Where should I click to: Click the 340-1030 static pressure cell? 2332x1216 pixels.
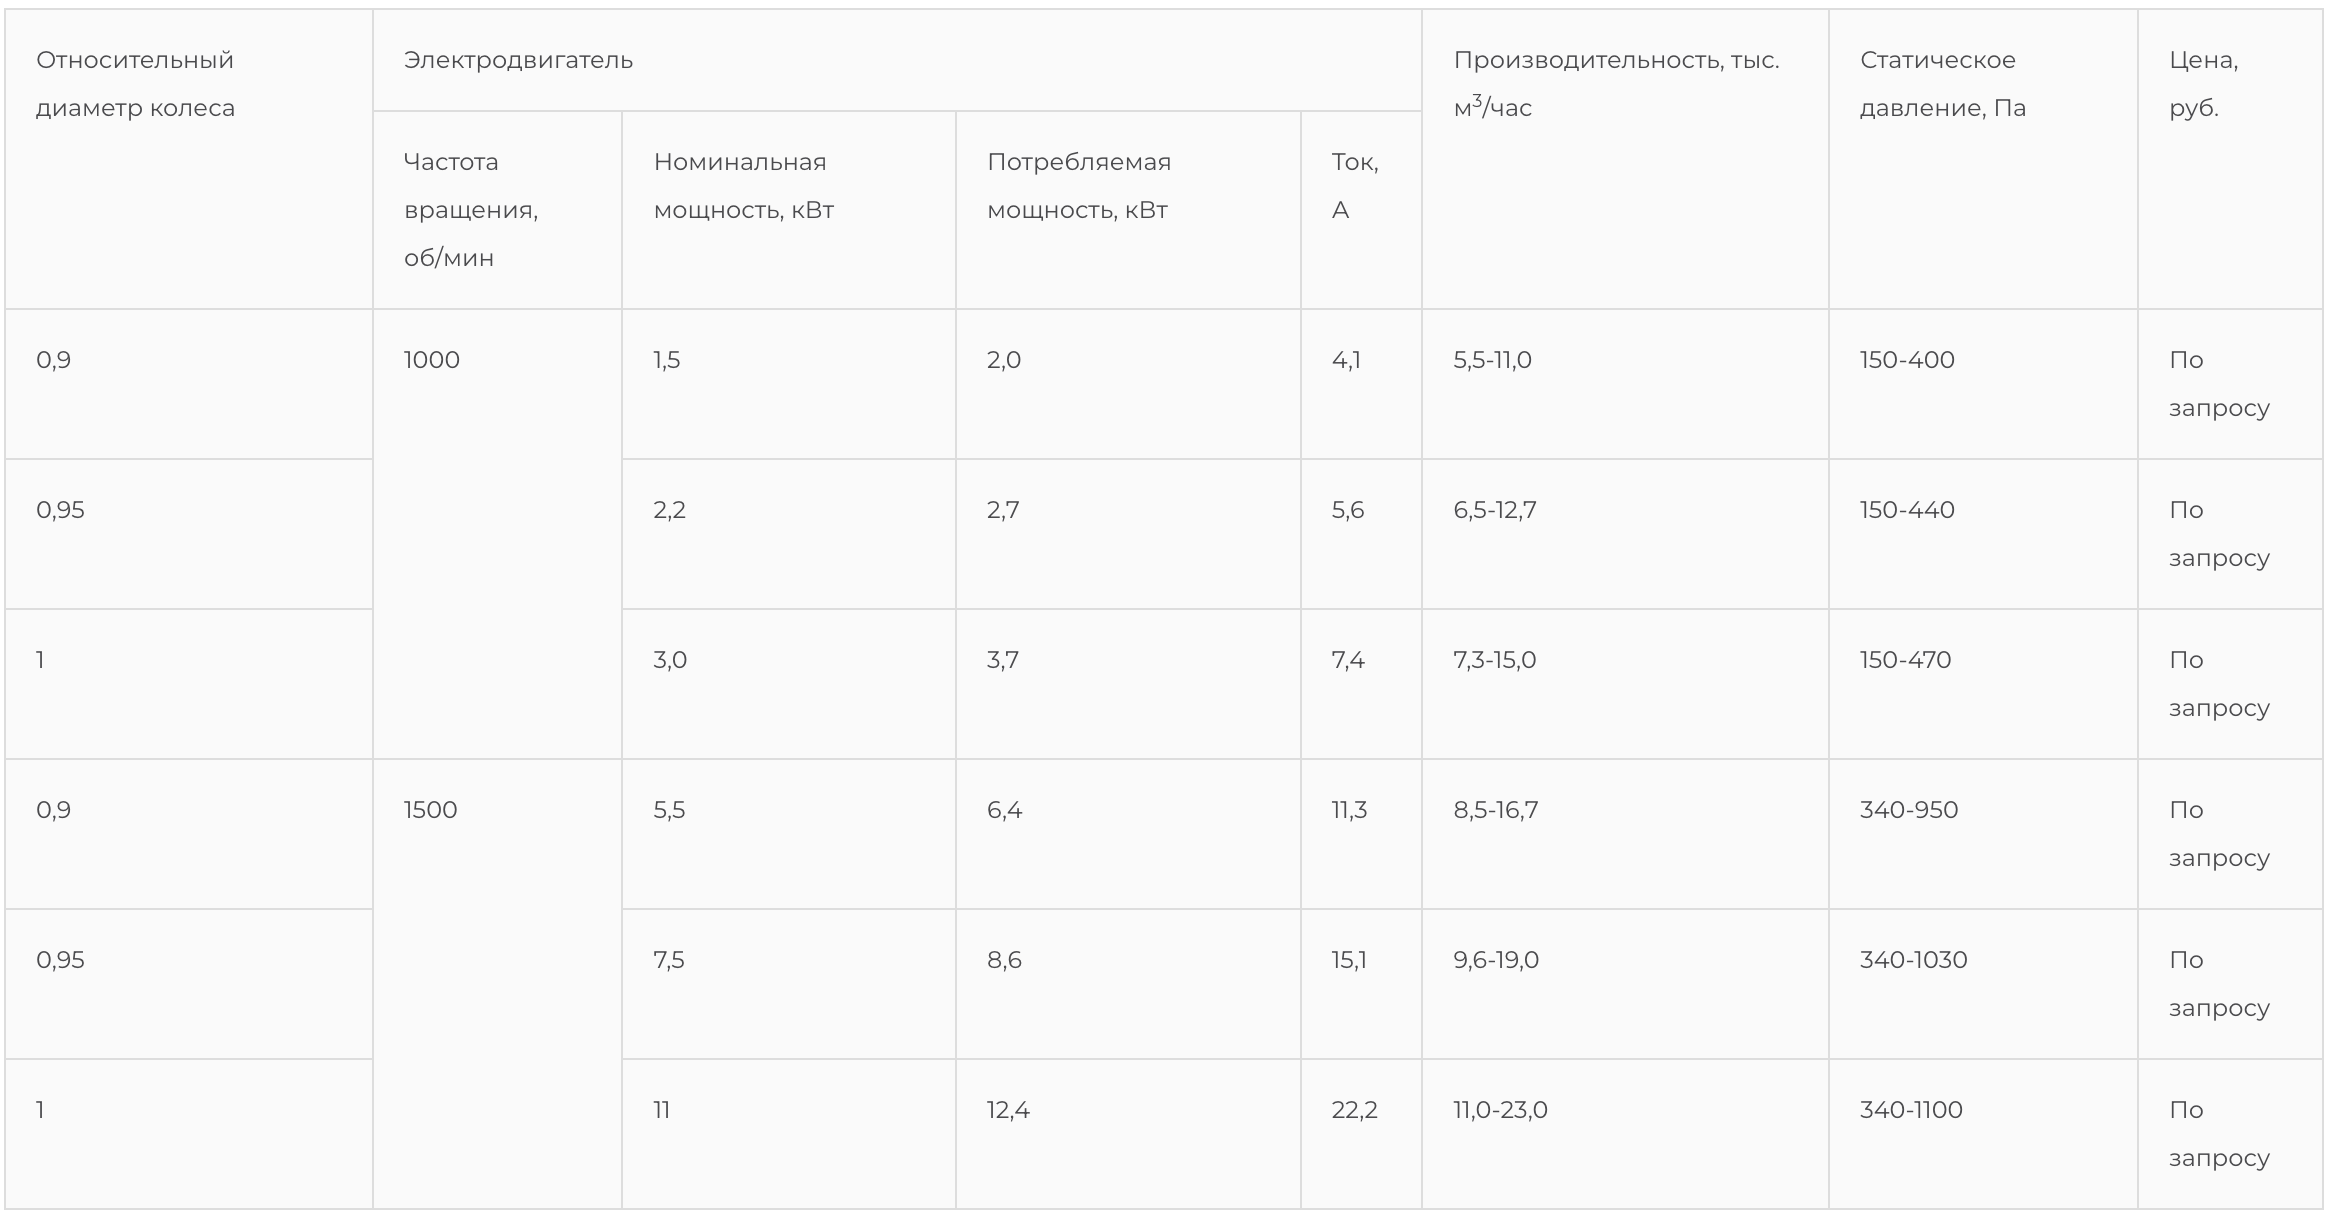(x=1913, y=960)
